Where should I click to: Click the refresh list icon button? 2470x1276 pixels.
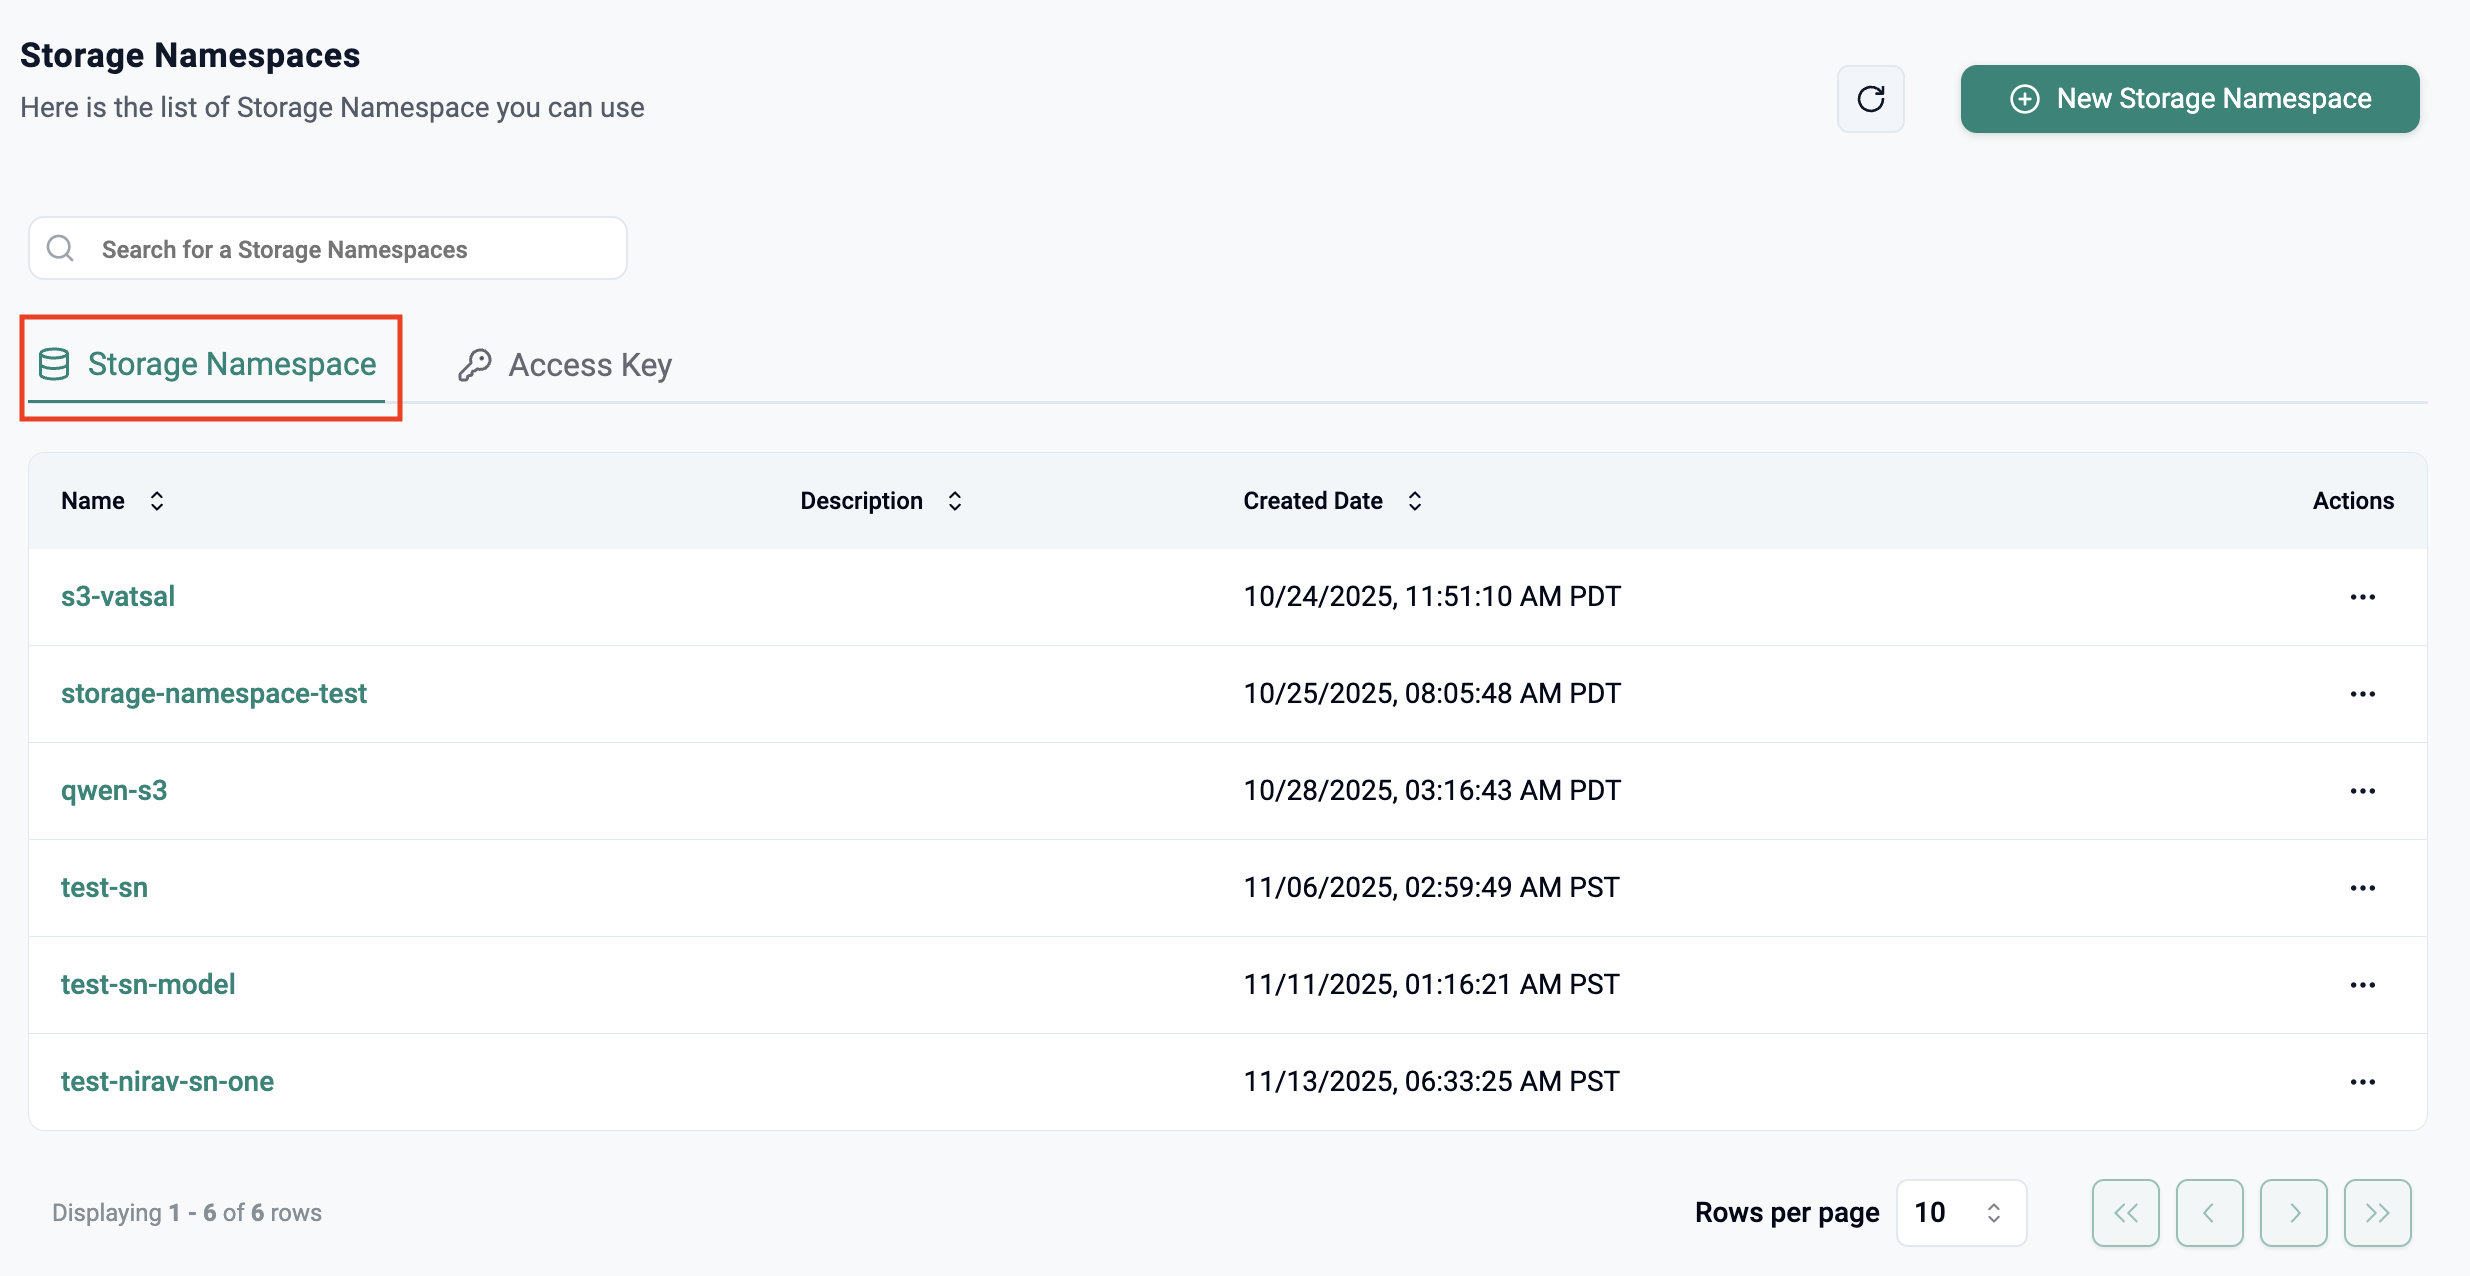click(1870, 99)
